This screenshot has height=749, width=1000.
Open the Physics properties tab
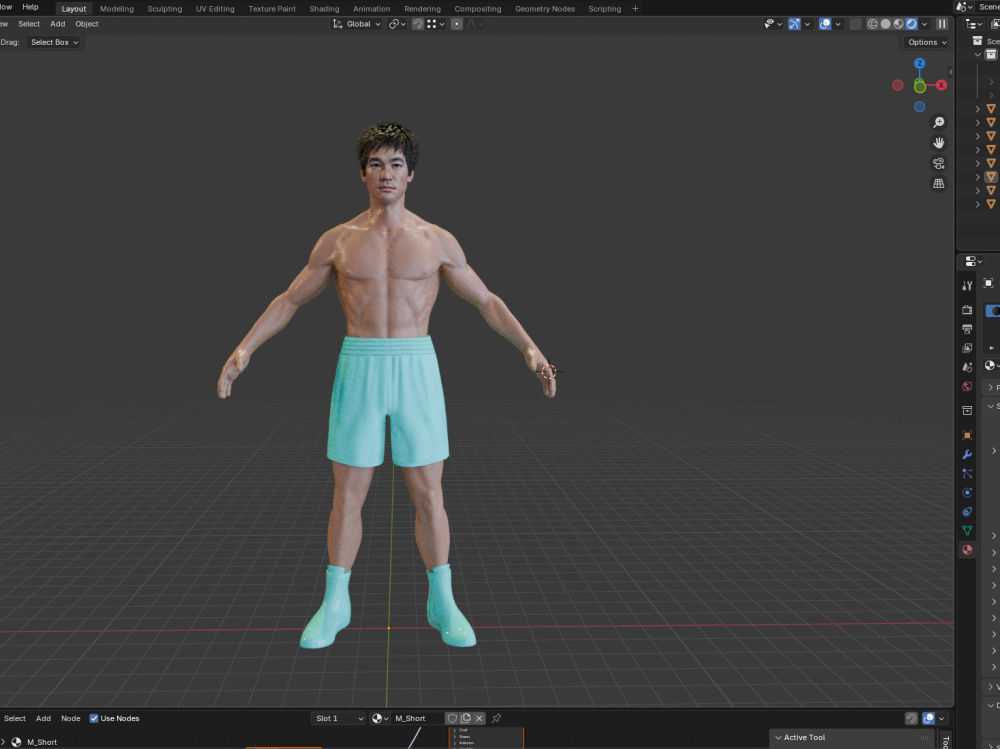967,493
